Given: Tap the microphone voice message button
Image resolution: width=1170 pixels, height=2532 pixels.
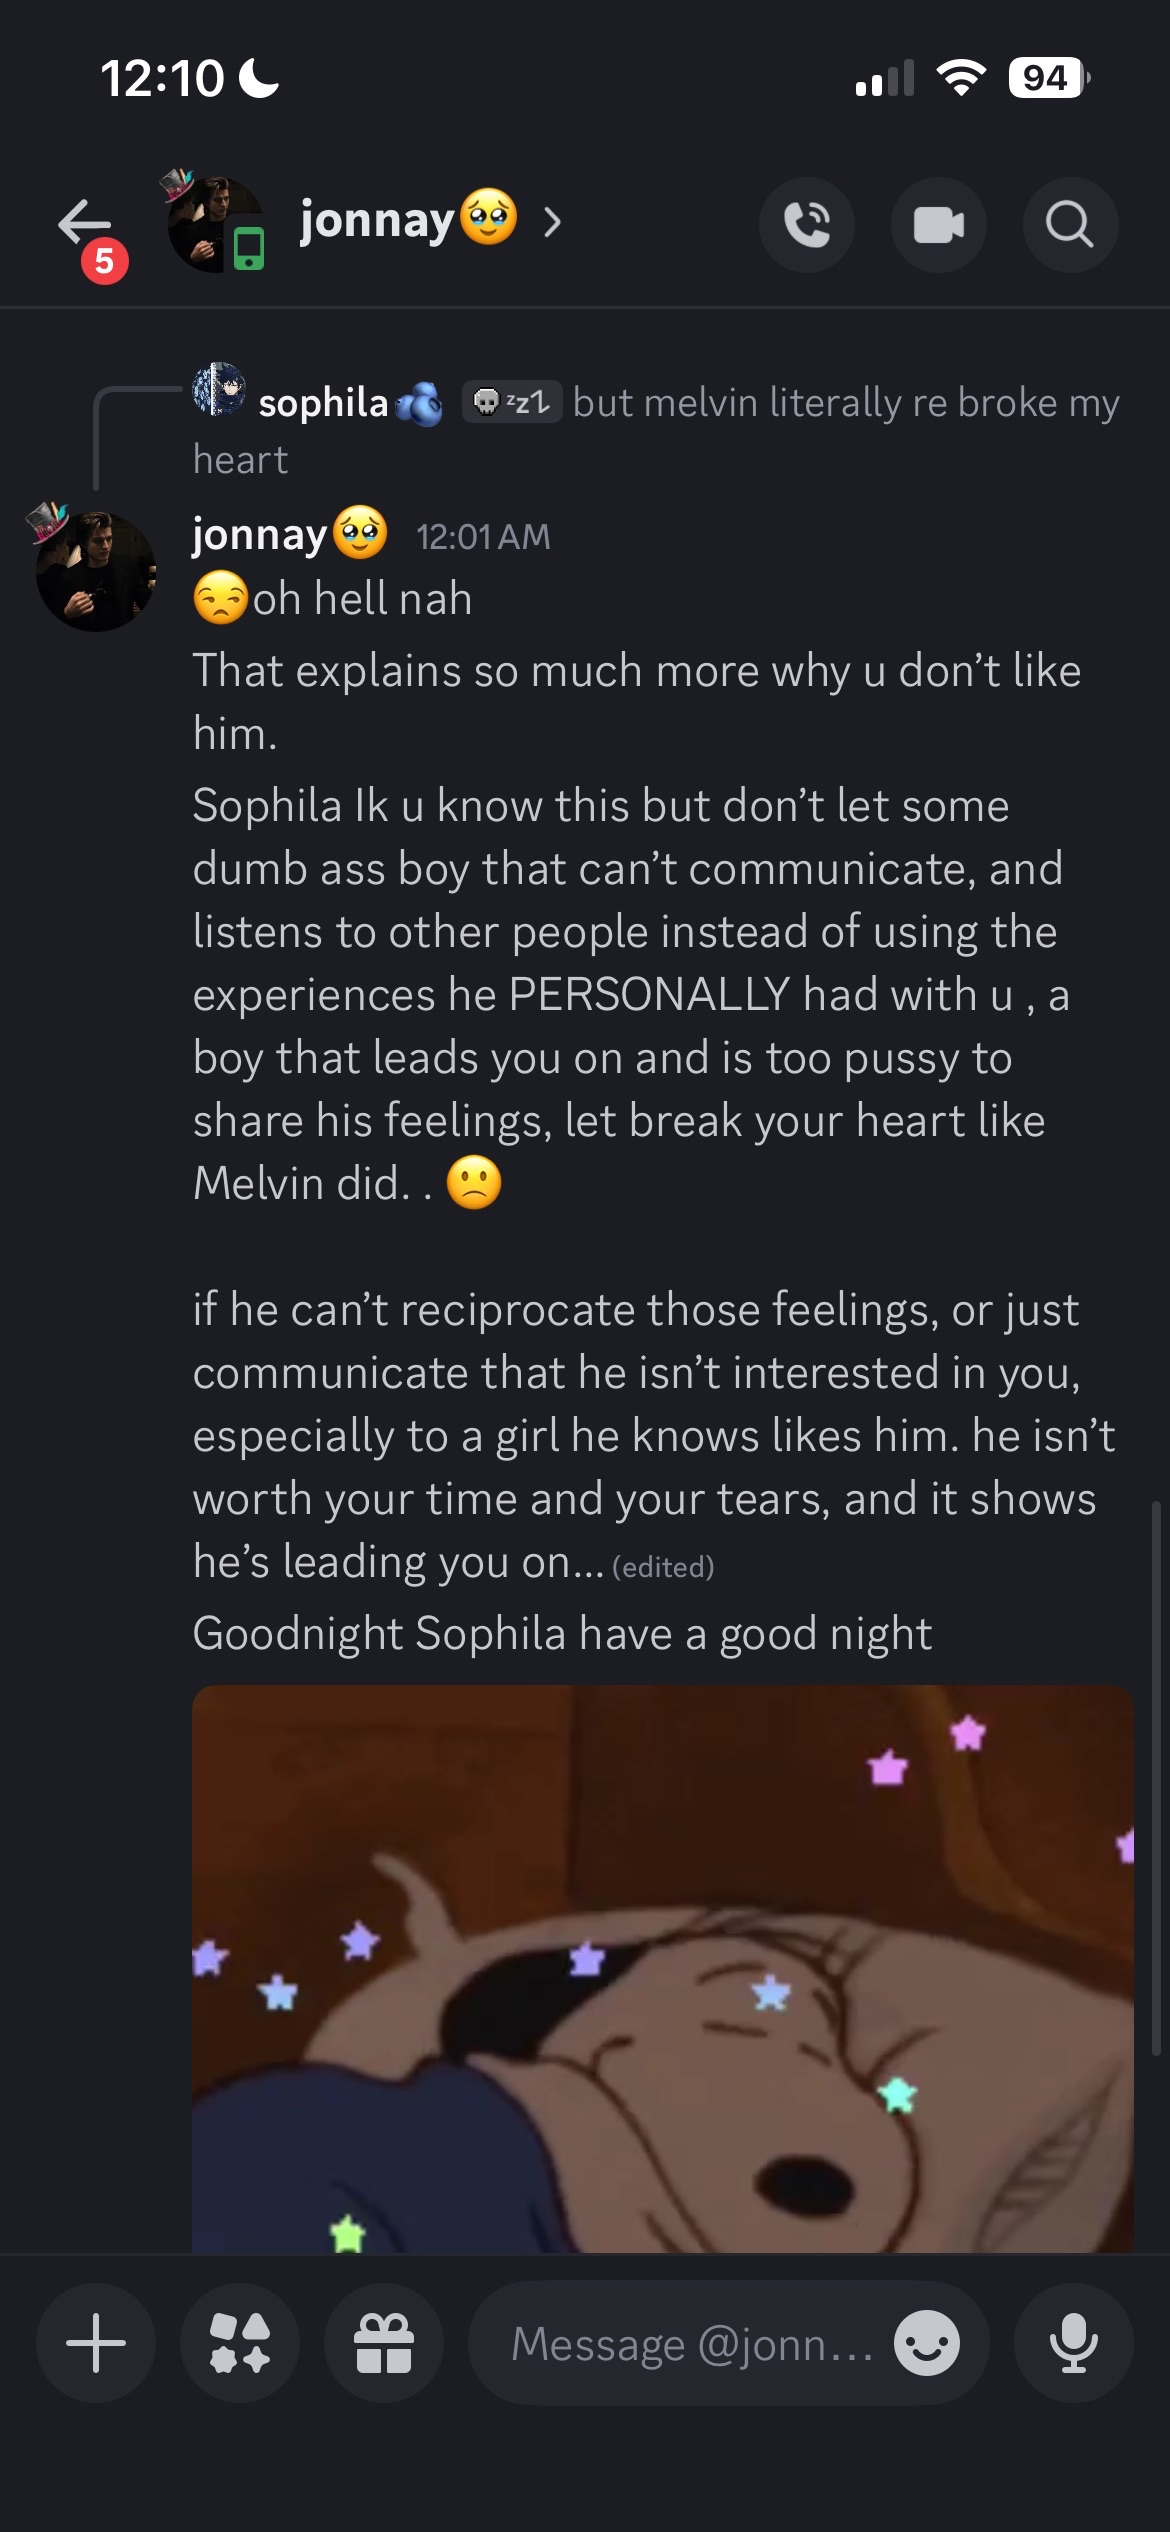Looking at the screenshot, I should [x=1074, y=2343].
